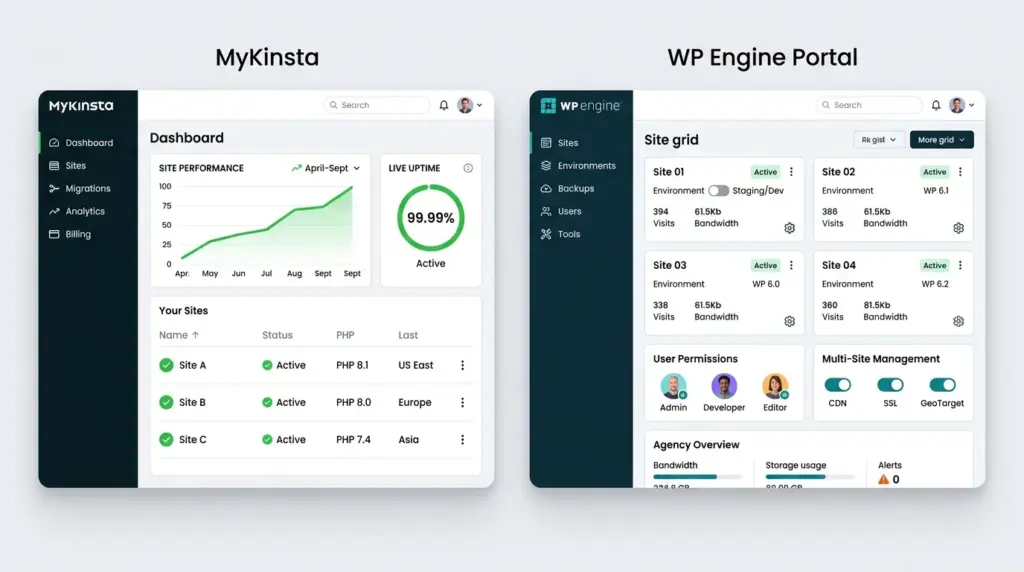Click the settings gear on Site 02 card
1024x572 pixels.
tap(958, 228)
